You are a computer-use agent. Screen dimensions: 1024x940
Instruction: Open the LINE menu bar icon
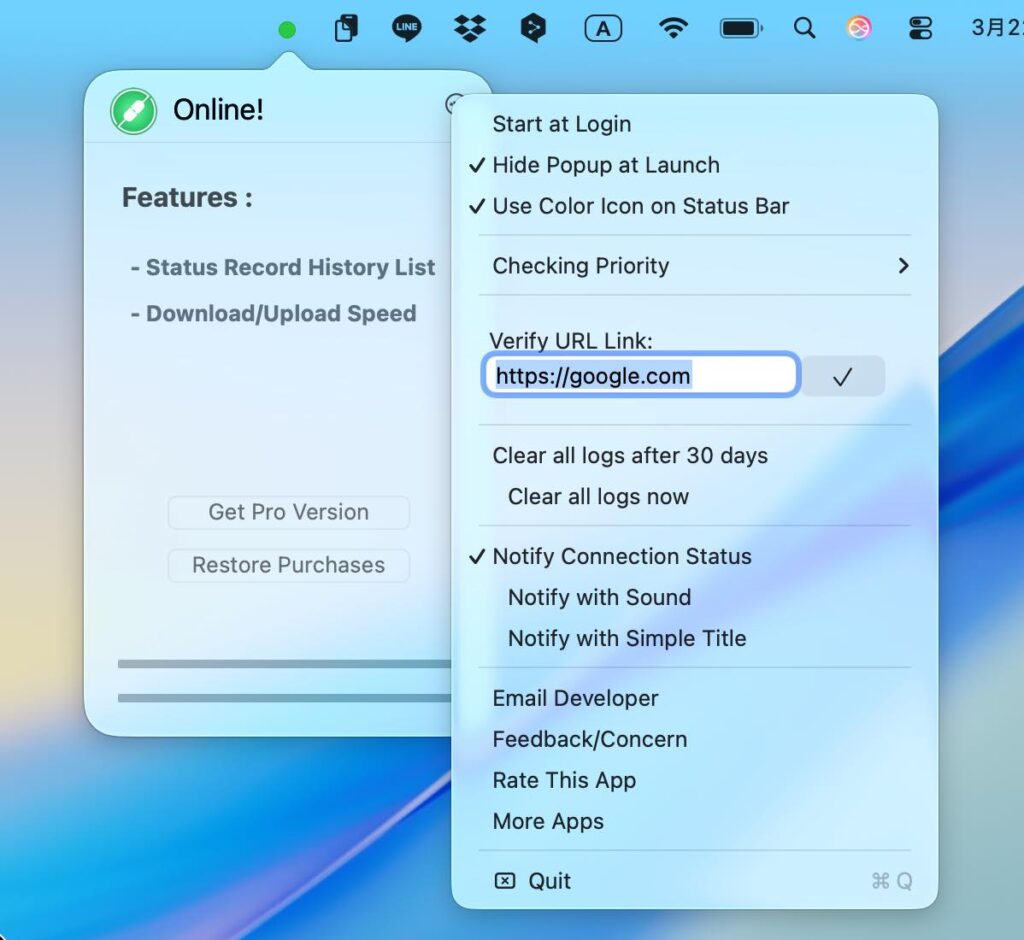point(406,28)
